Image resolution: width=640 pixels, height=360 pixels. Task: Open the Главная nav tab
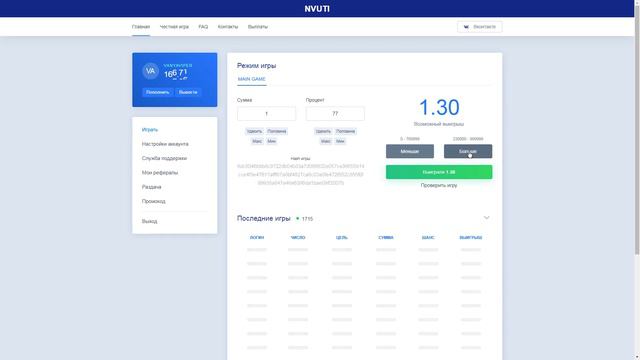click(141, 27)
